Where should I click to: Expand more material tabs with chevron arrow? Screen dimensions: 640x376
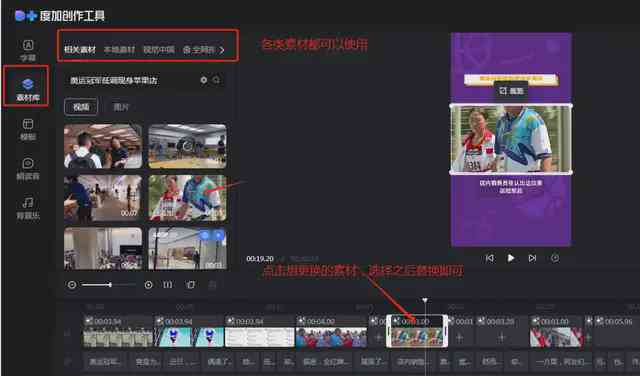pyautogui.click(x=222, y=50)
